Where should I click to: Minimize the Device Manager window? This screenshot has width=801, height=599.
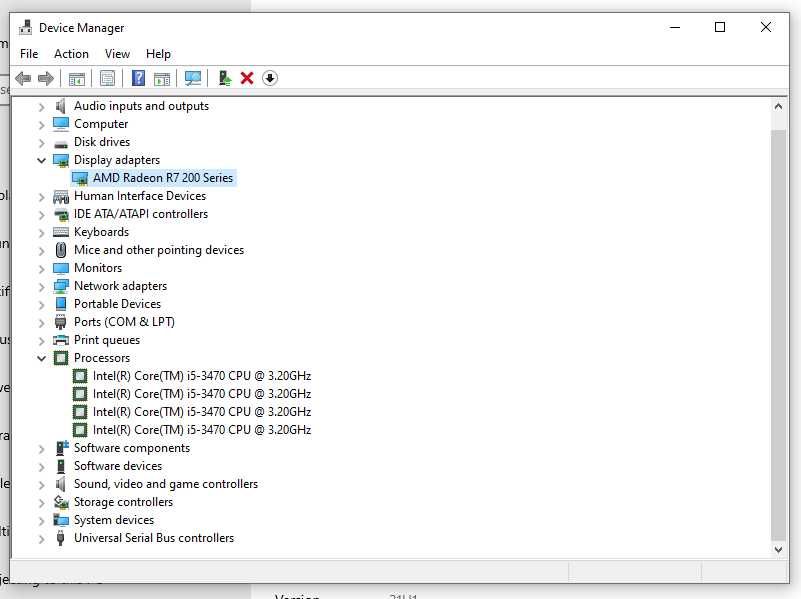pyautogui.click(x=675, y=27)
